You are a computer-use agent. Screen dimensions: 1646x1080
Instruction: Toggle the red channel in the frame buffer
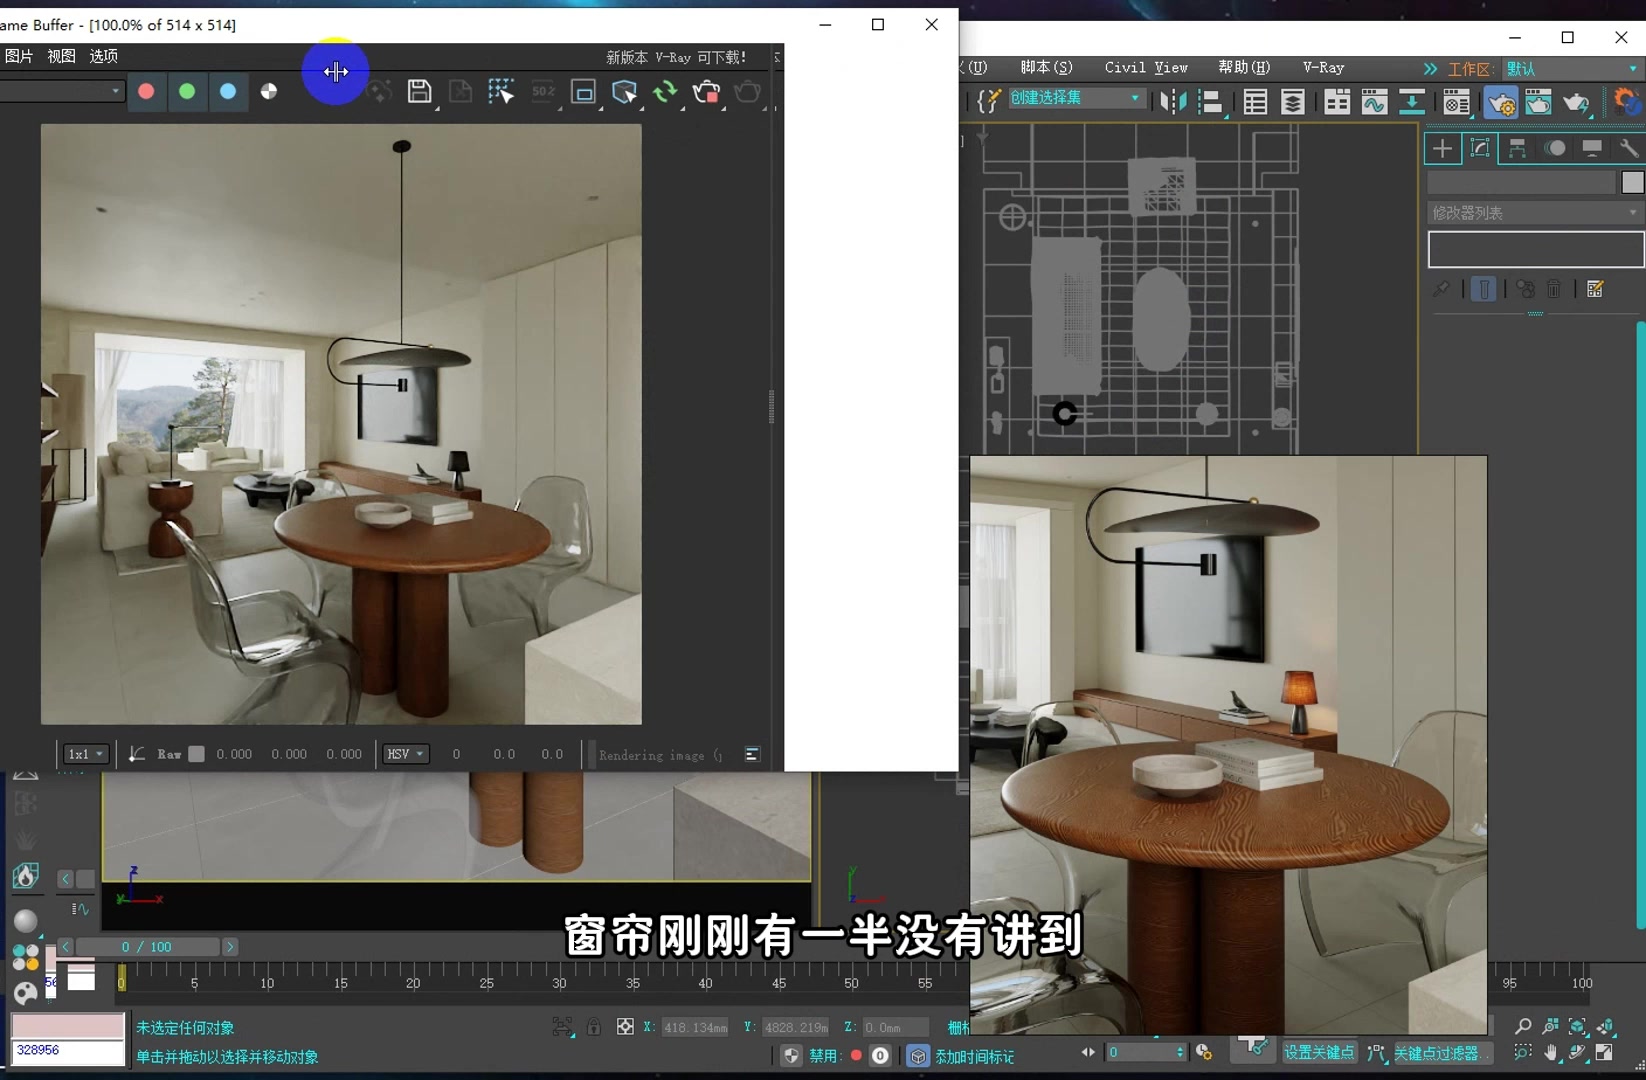tap(146, 91)
